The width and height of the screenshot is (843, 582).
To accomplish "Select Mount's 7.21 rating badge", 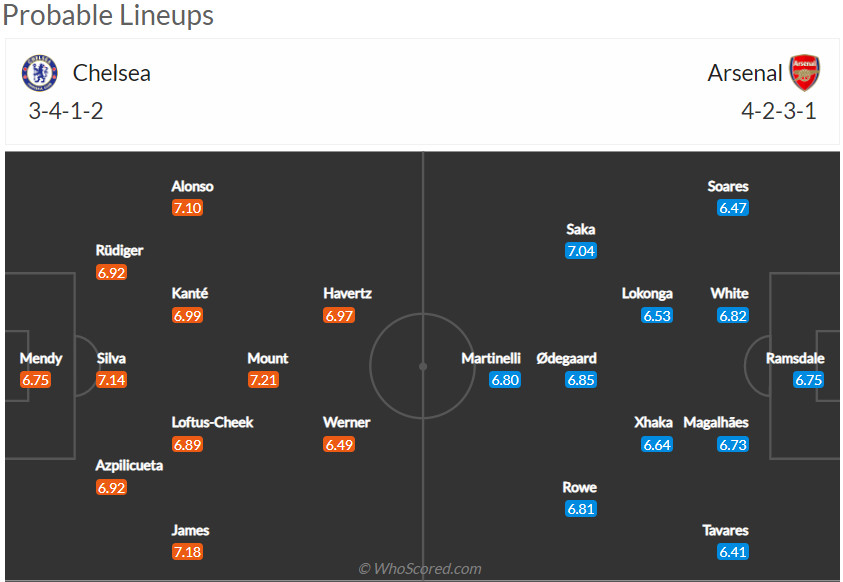I will coord(264,380).
